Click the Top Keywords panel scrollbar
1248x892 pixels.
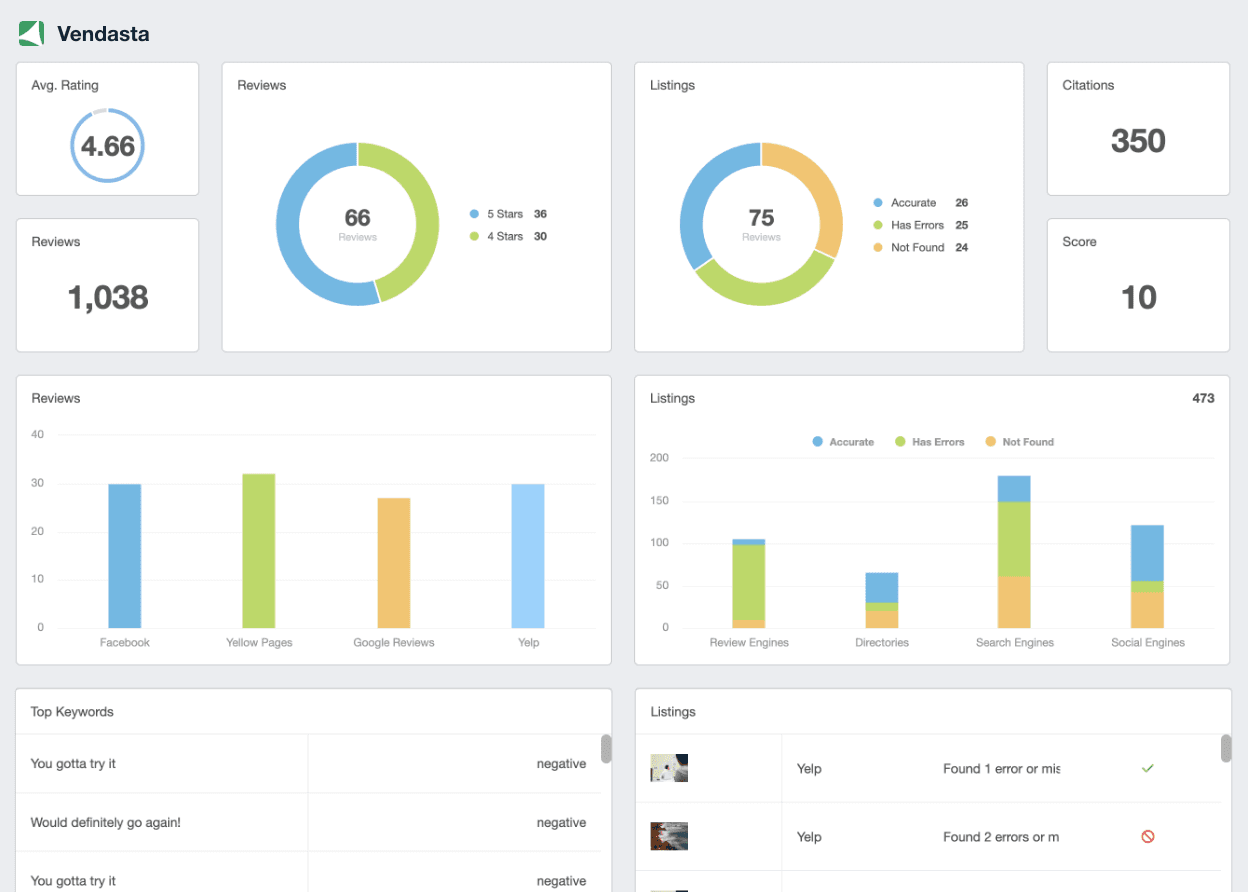pos(604,751)
